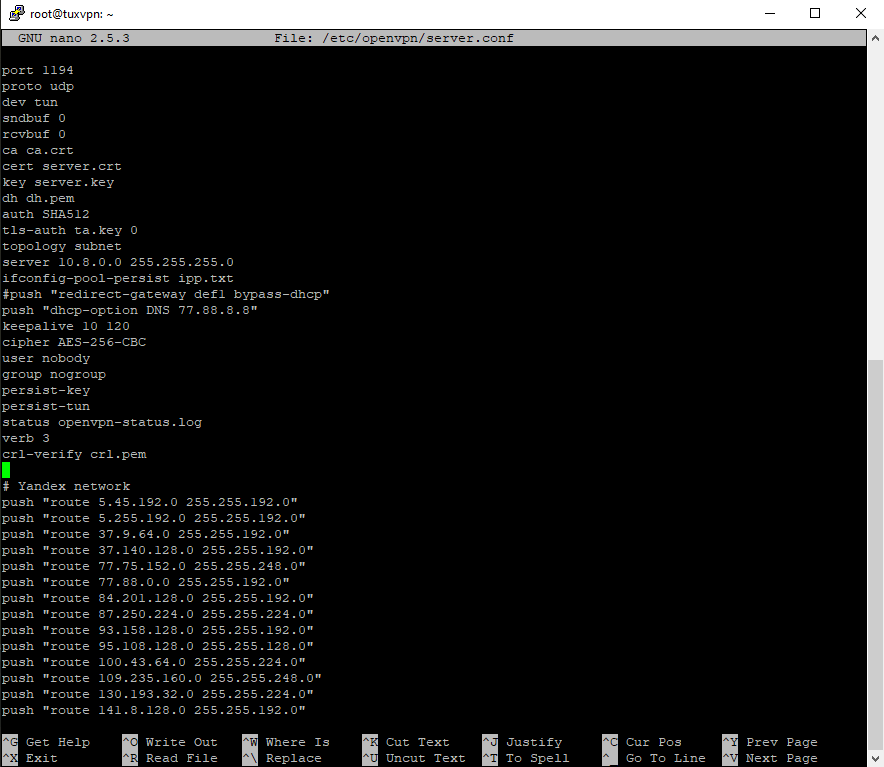Click the PuTTY icon in title bar

click(x=16, y=14)
